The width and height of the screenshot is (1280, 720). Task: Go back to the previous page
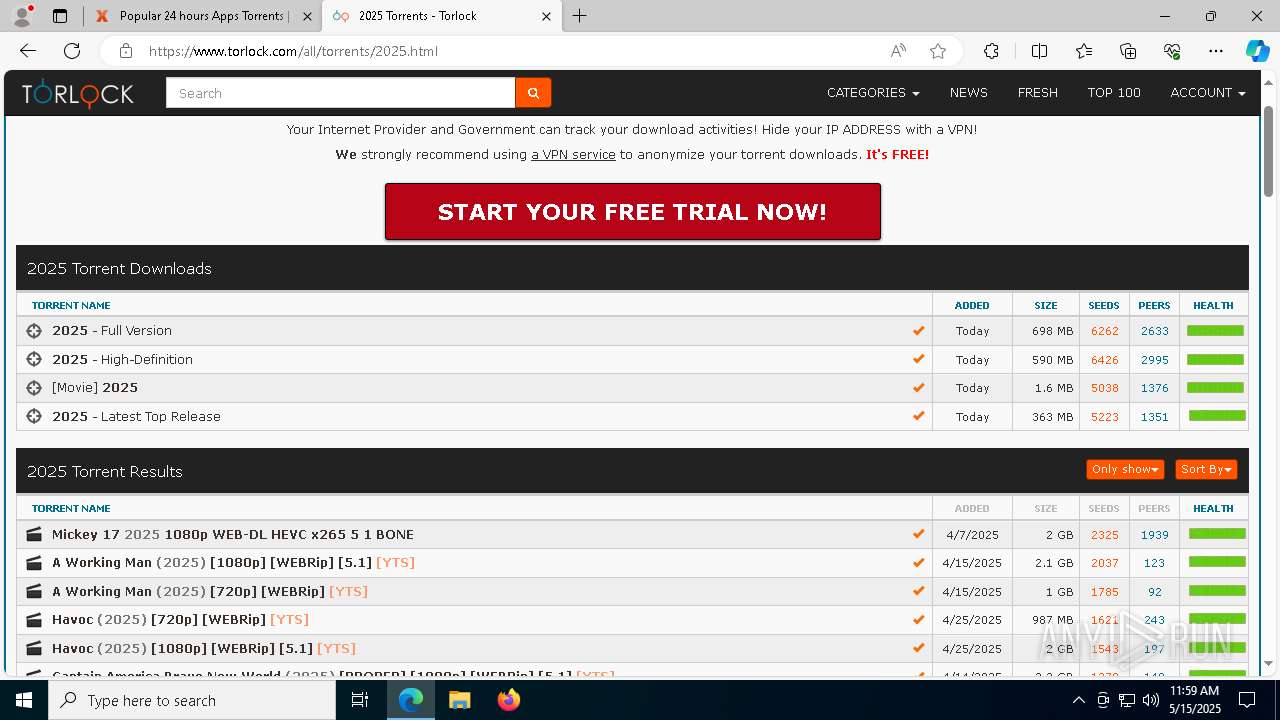(28, 51)
